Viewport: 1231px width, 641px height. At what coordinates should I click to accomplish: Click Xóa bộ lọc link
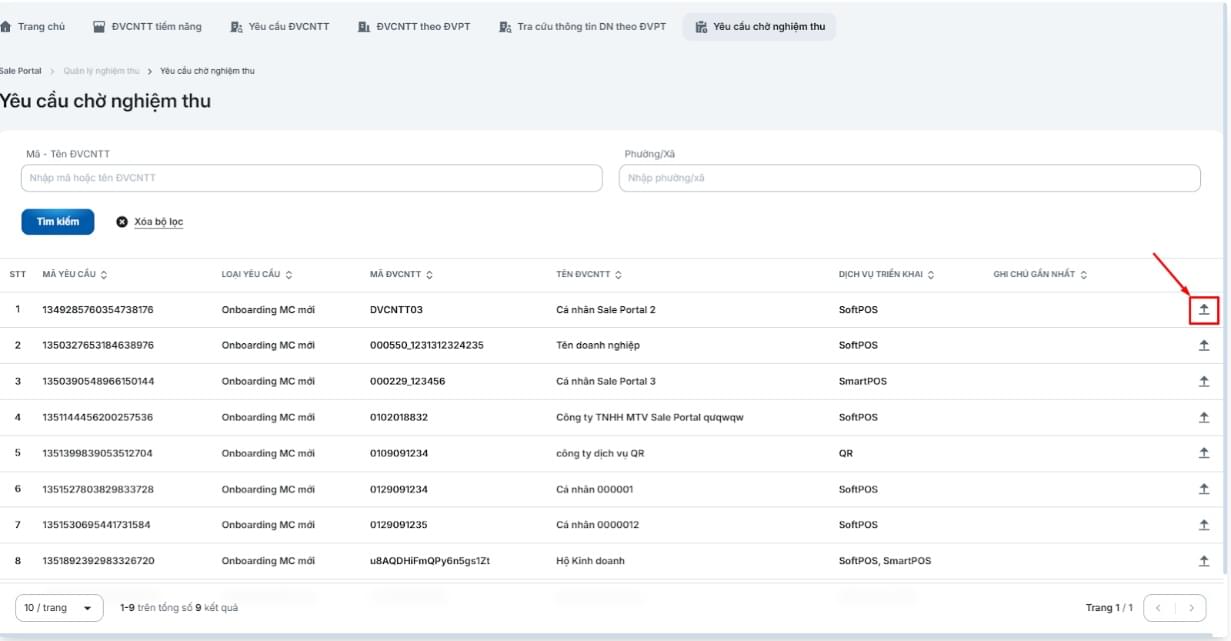158,222
